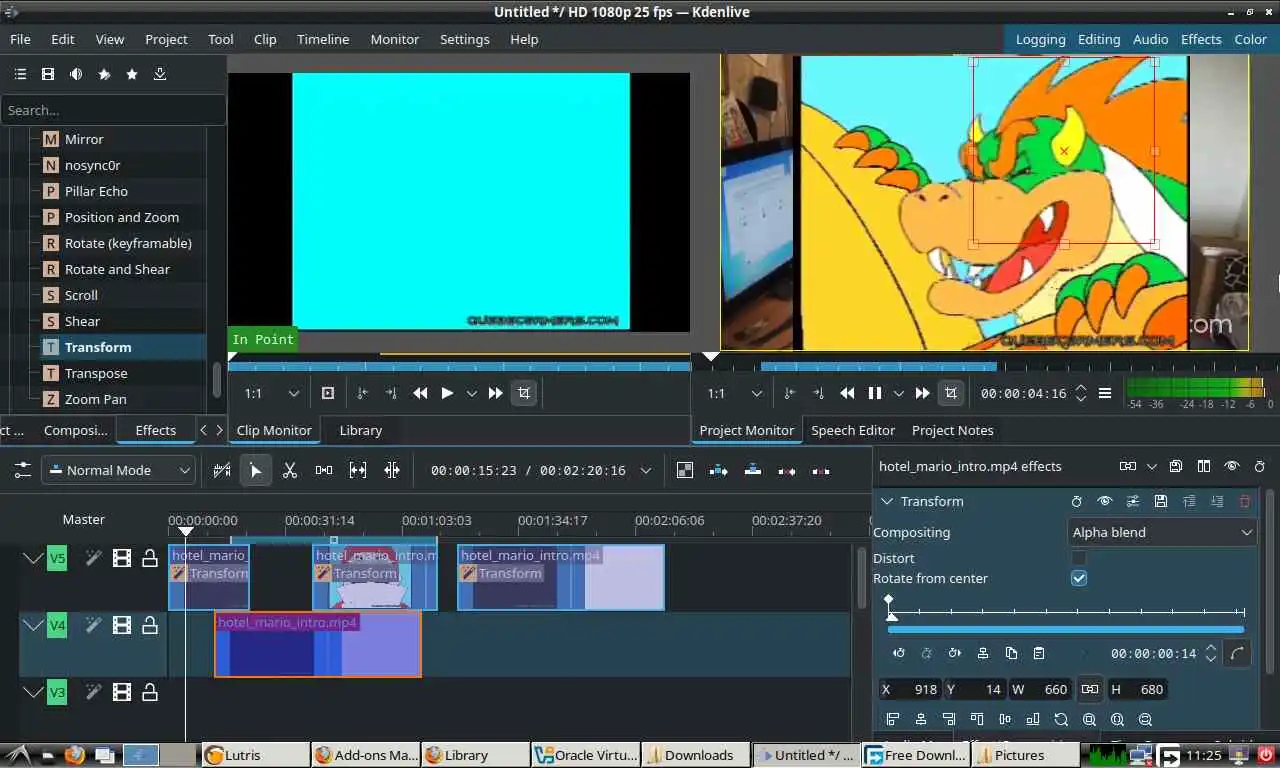Collapse the Transform effect section

pyautogui.click(x=886, y=501)
